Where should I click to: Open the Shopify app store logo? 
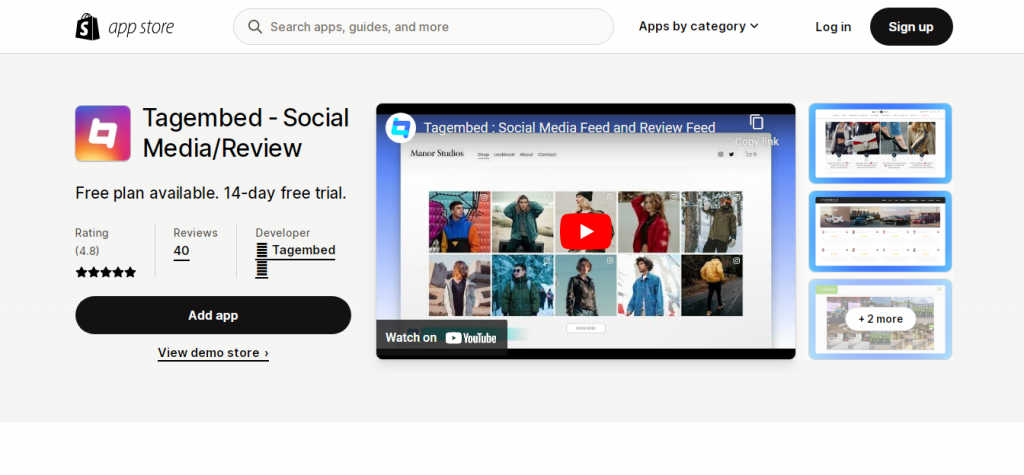pos(125,27)
